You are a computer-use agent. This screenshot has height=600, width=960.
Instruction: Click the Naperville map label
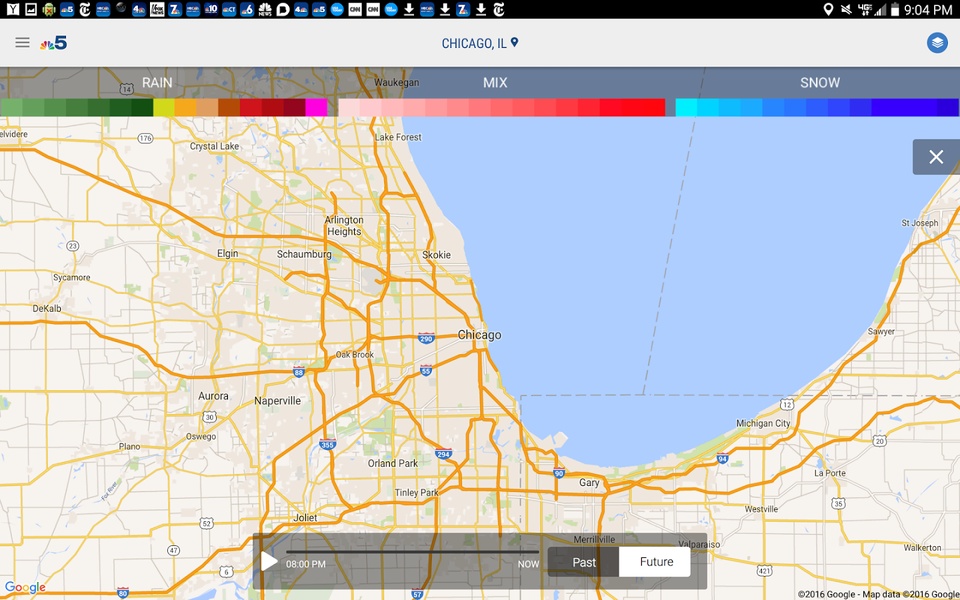(277, 401)
